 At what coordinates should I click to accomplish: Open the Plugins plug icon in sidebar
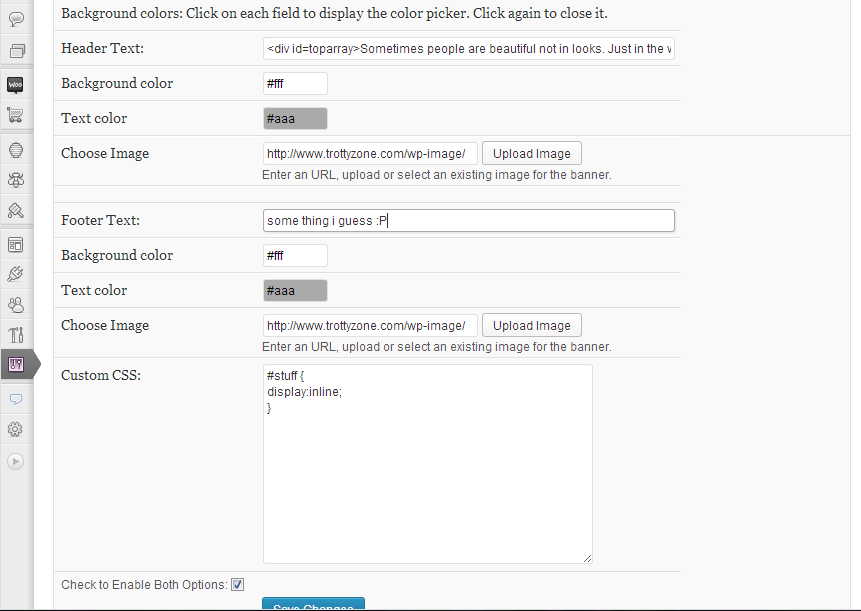[15, 274]
